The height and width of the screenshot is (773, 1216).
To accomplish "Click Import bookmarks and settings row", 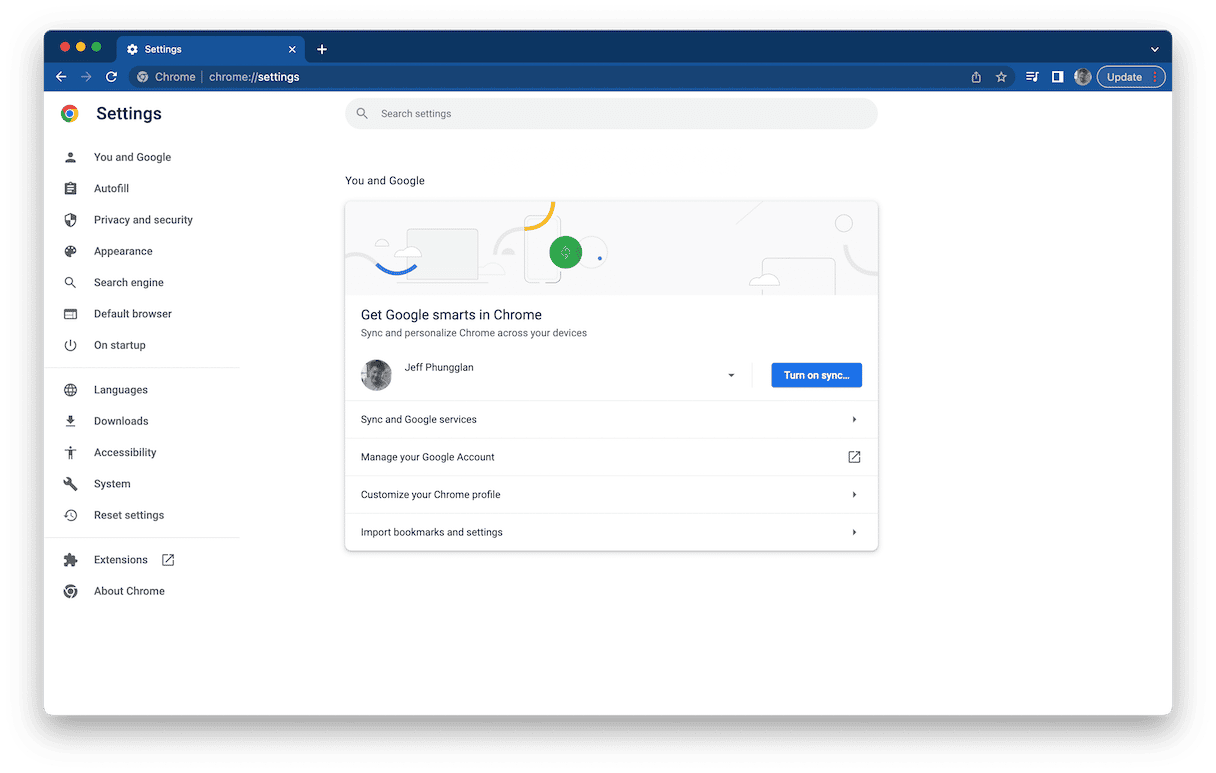I will point(611,532).
